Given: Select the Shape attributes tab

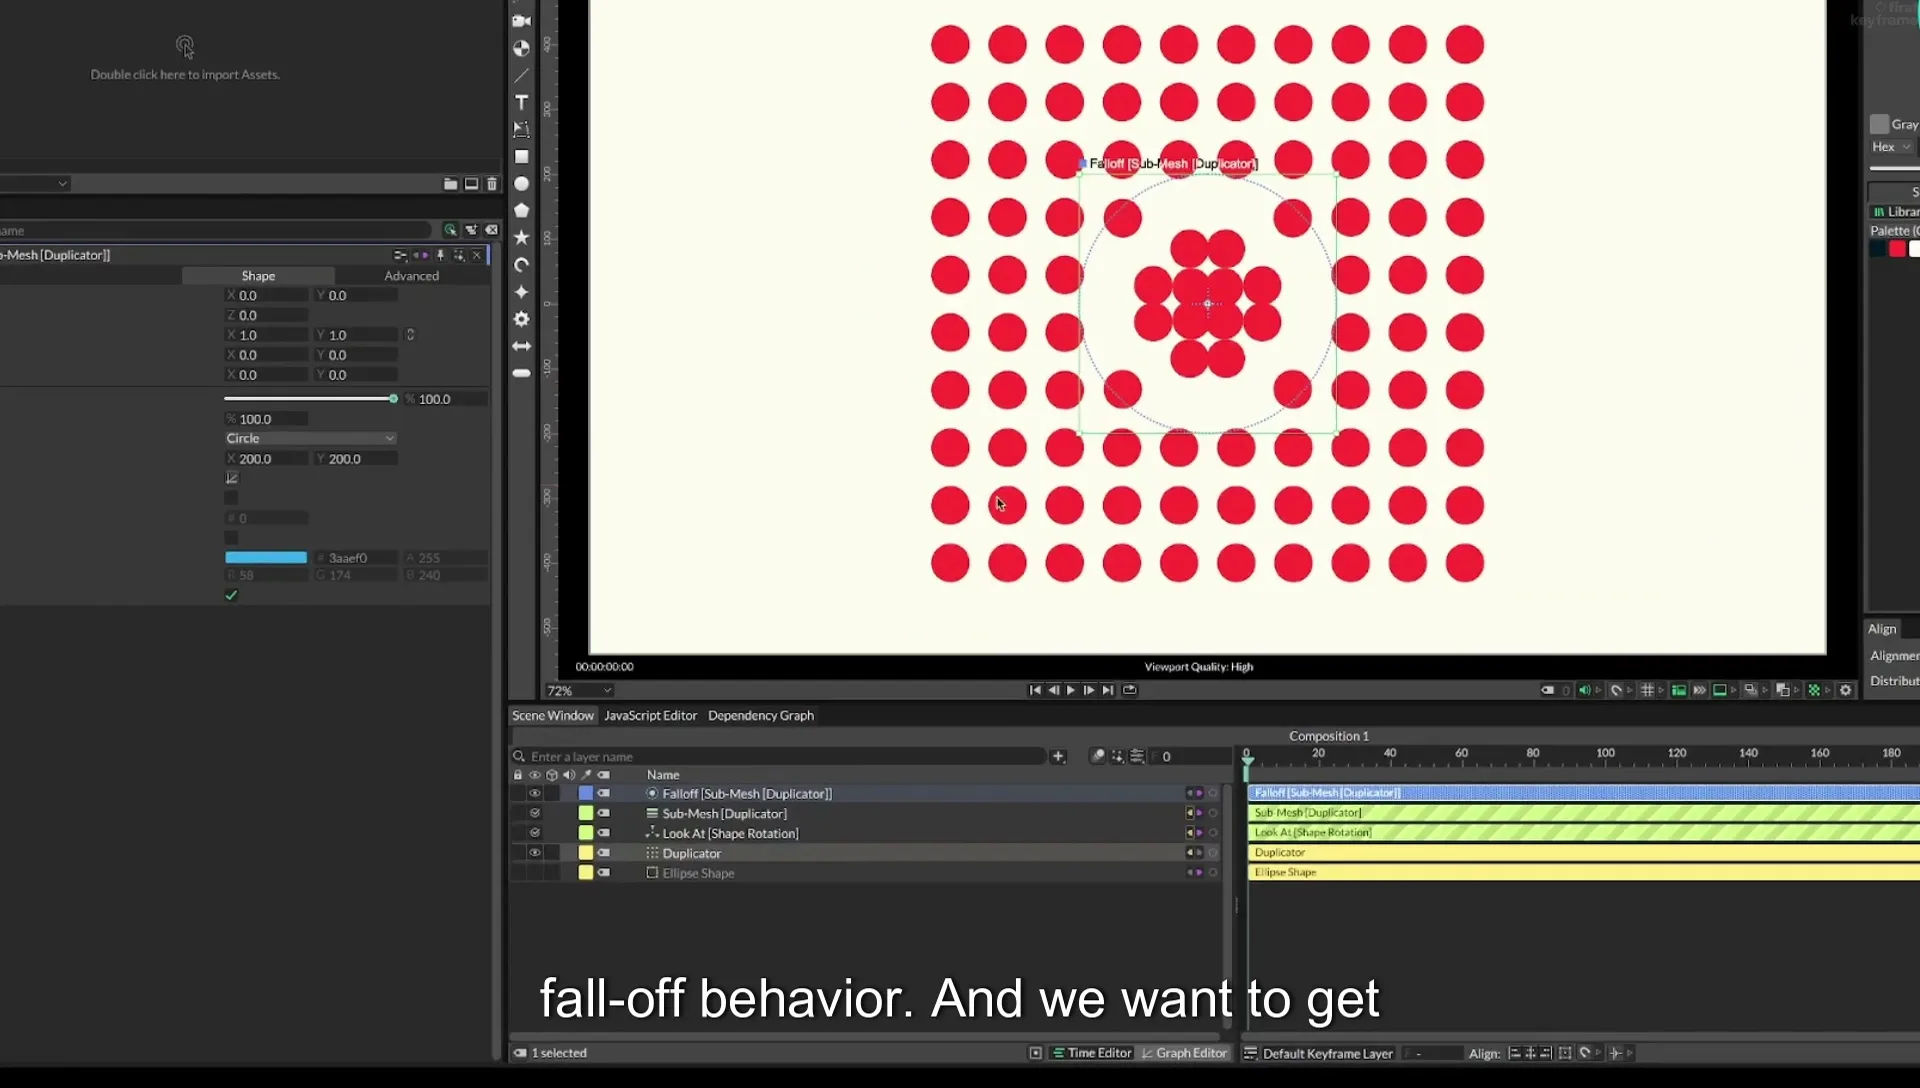Looking at the screenshot, I should pos(258,276).
